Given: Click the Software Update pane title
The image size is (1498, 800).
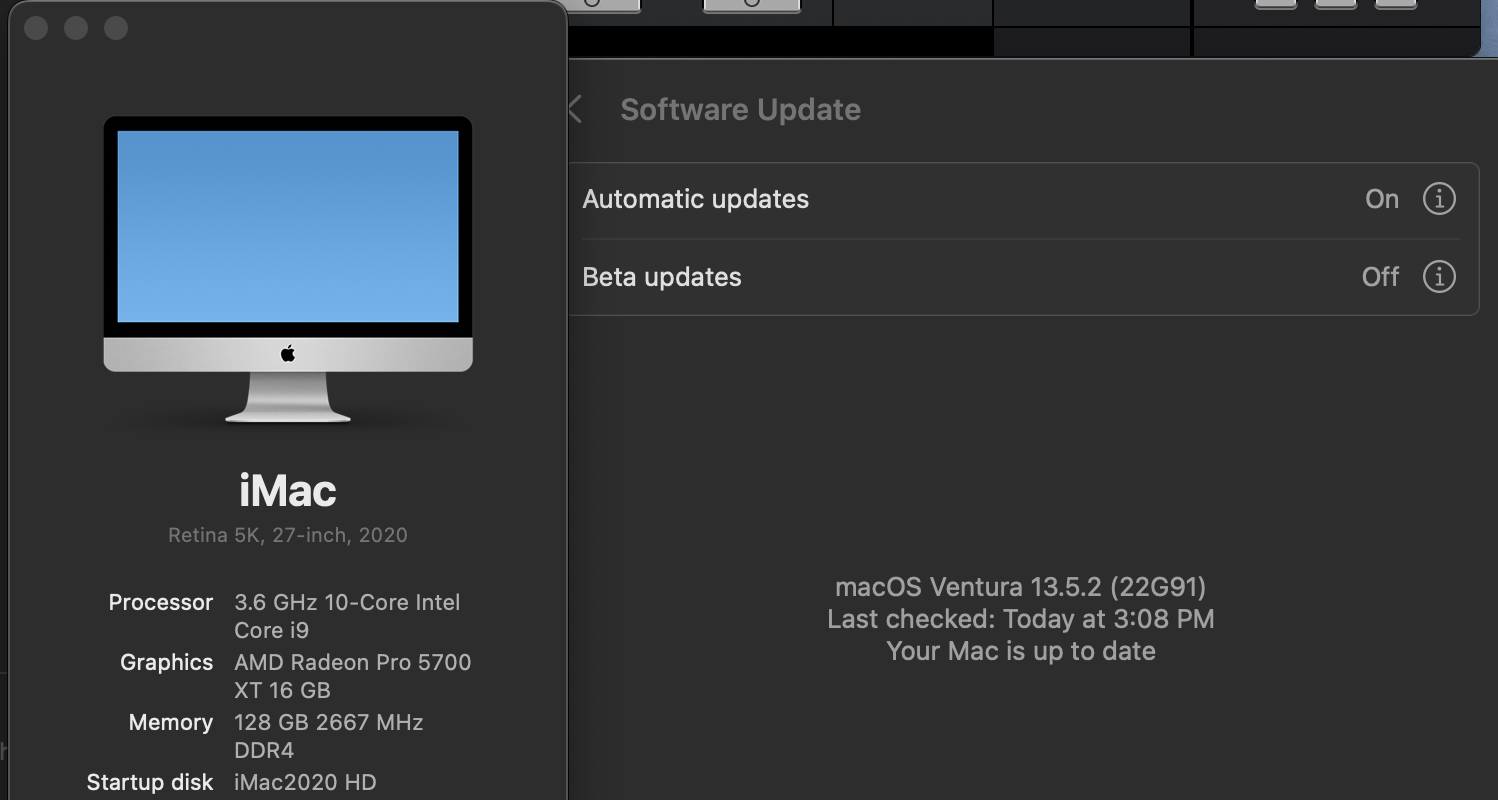Looking at the screenshot, I should point(740,109).
